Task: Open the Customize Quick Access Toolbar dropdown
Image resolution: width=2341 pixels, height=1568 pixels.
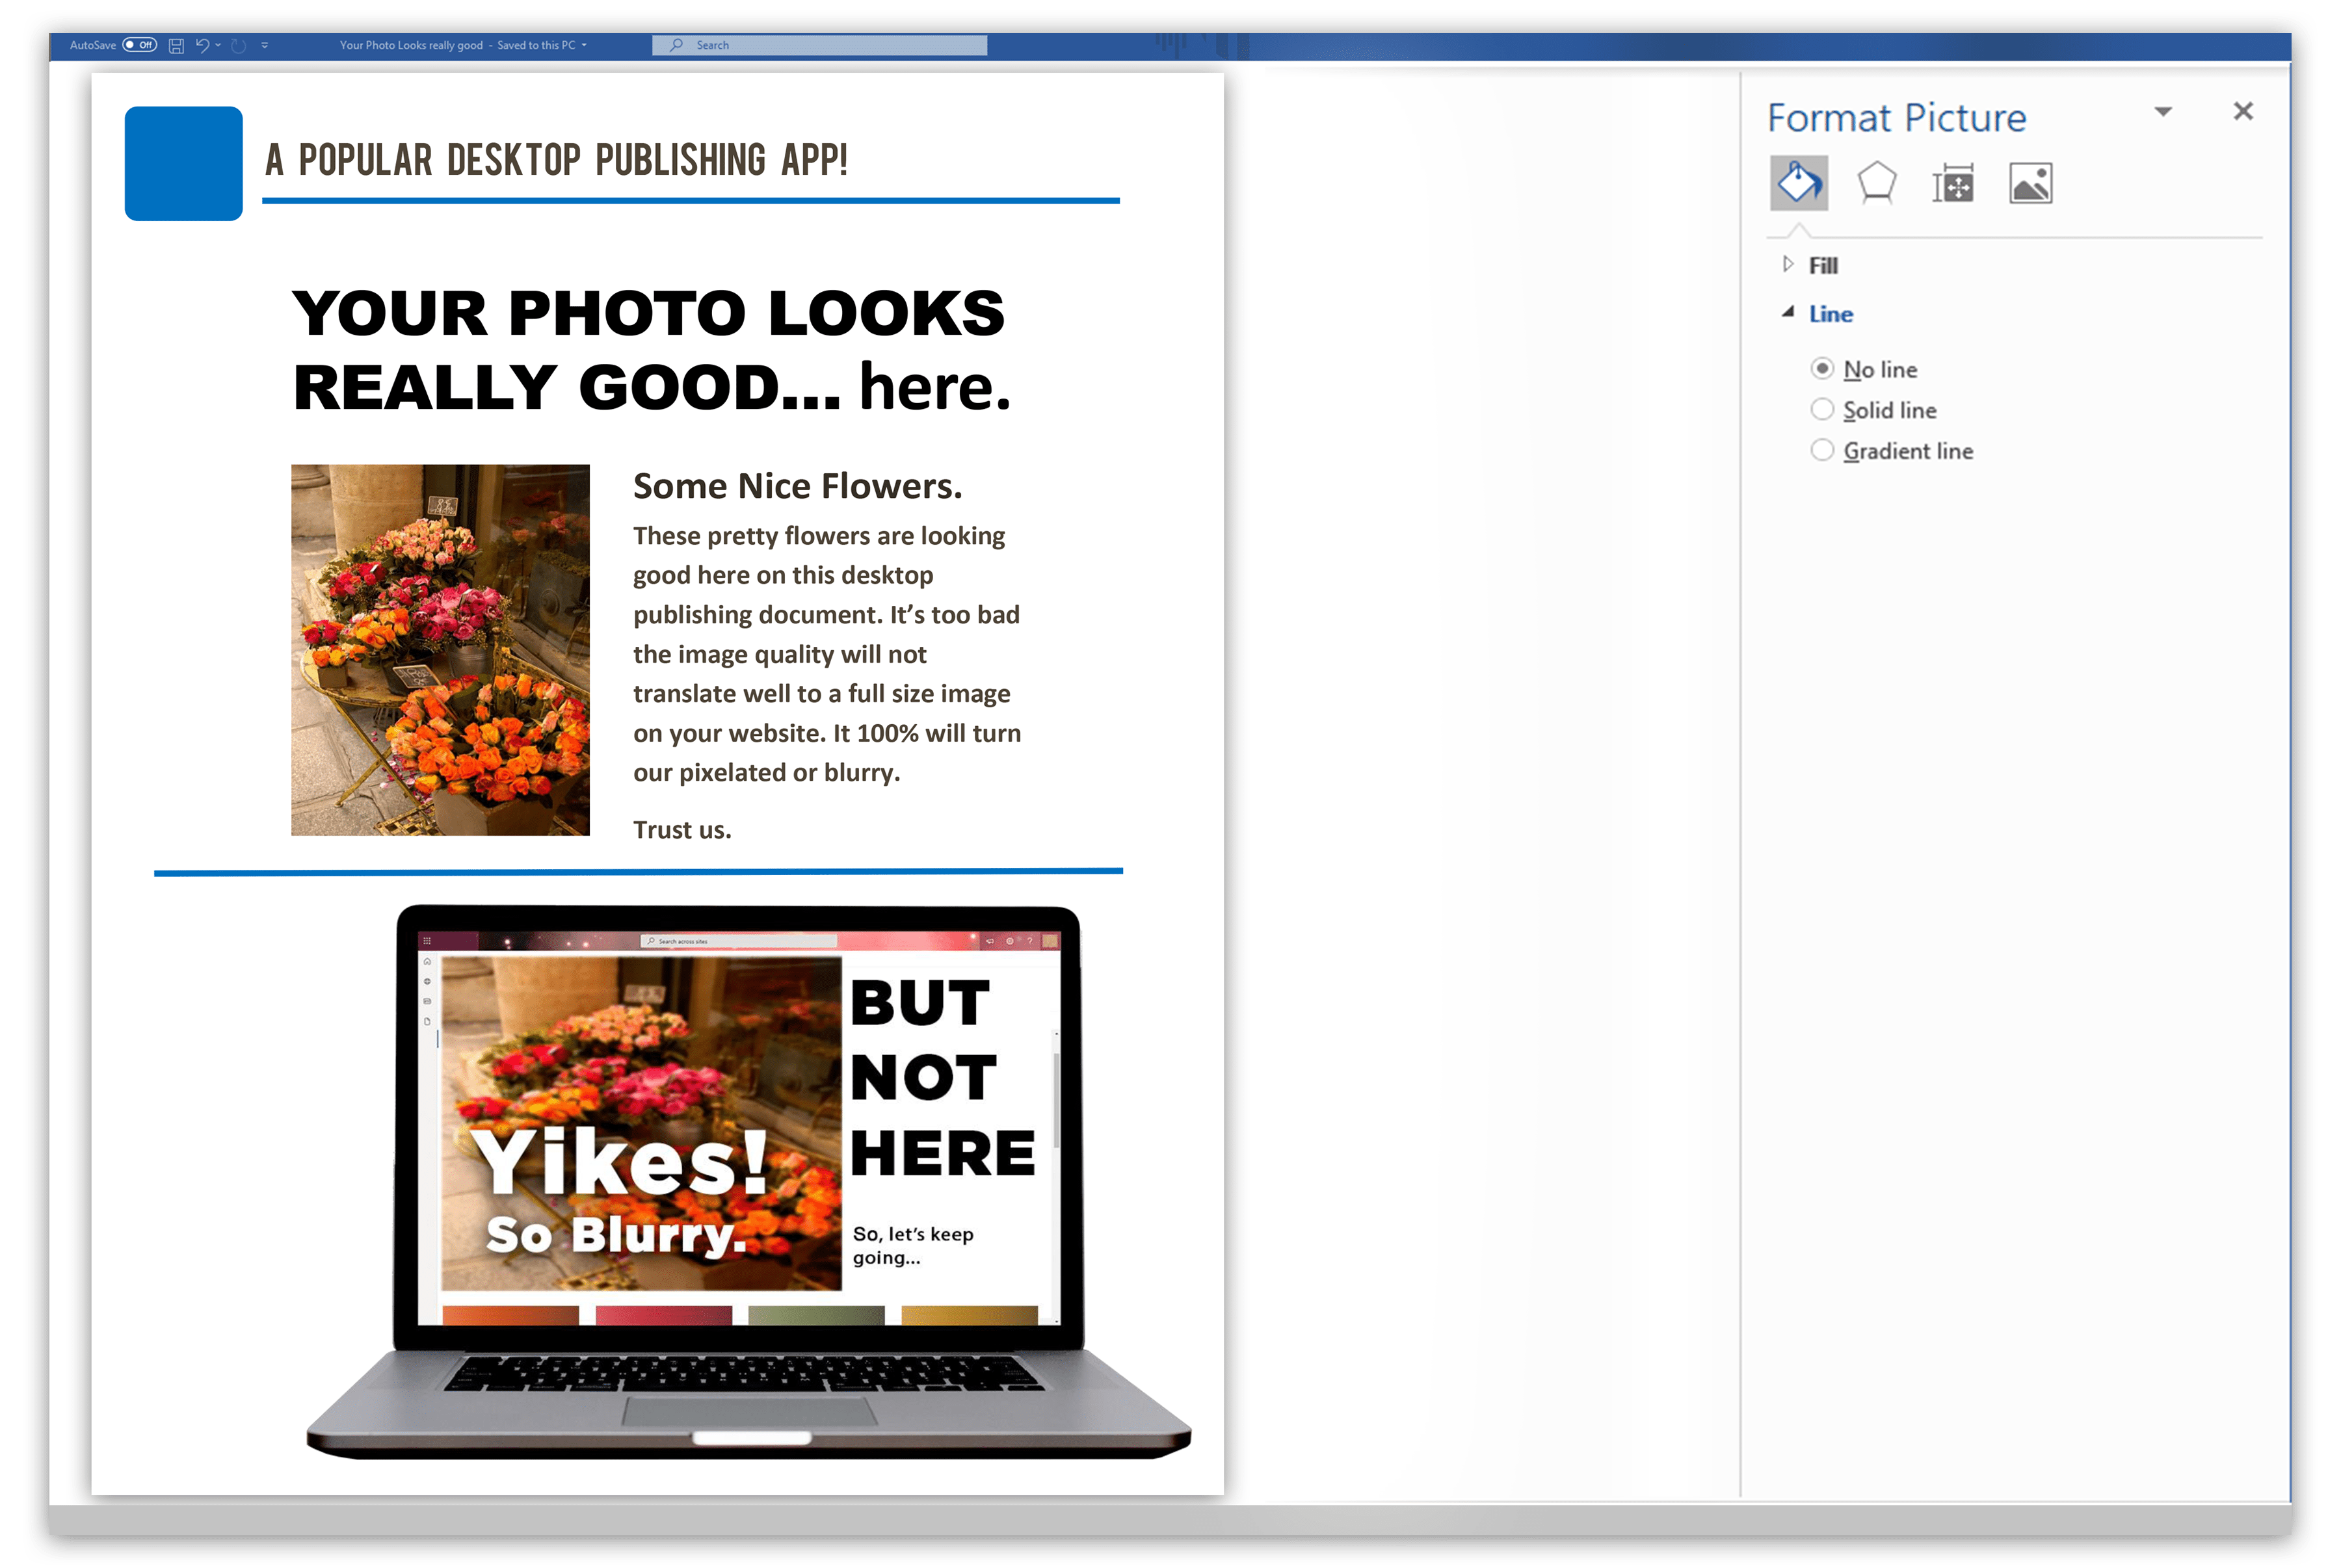Action: pyautogui.click(x=265, y=45)
